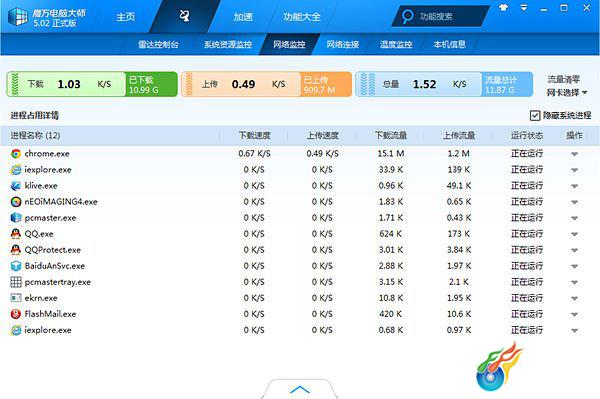Click the 流量清零 link
The width and height of the screenshot is (600, 399).
click(563, 80)
